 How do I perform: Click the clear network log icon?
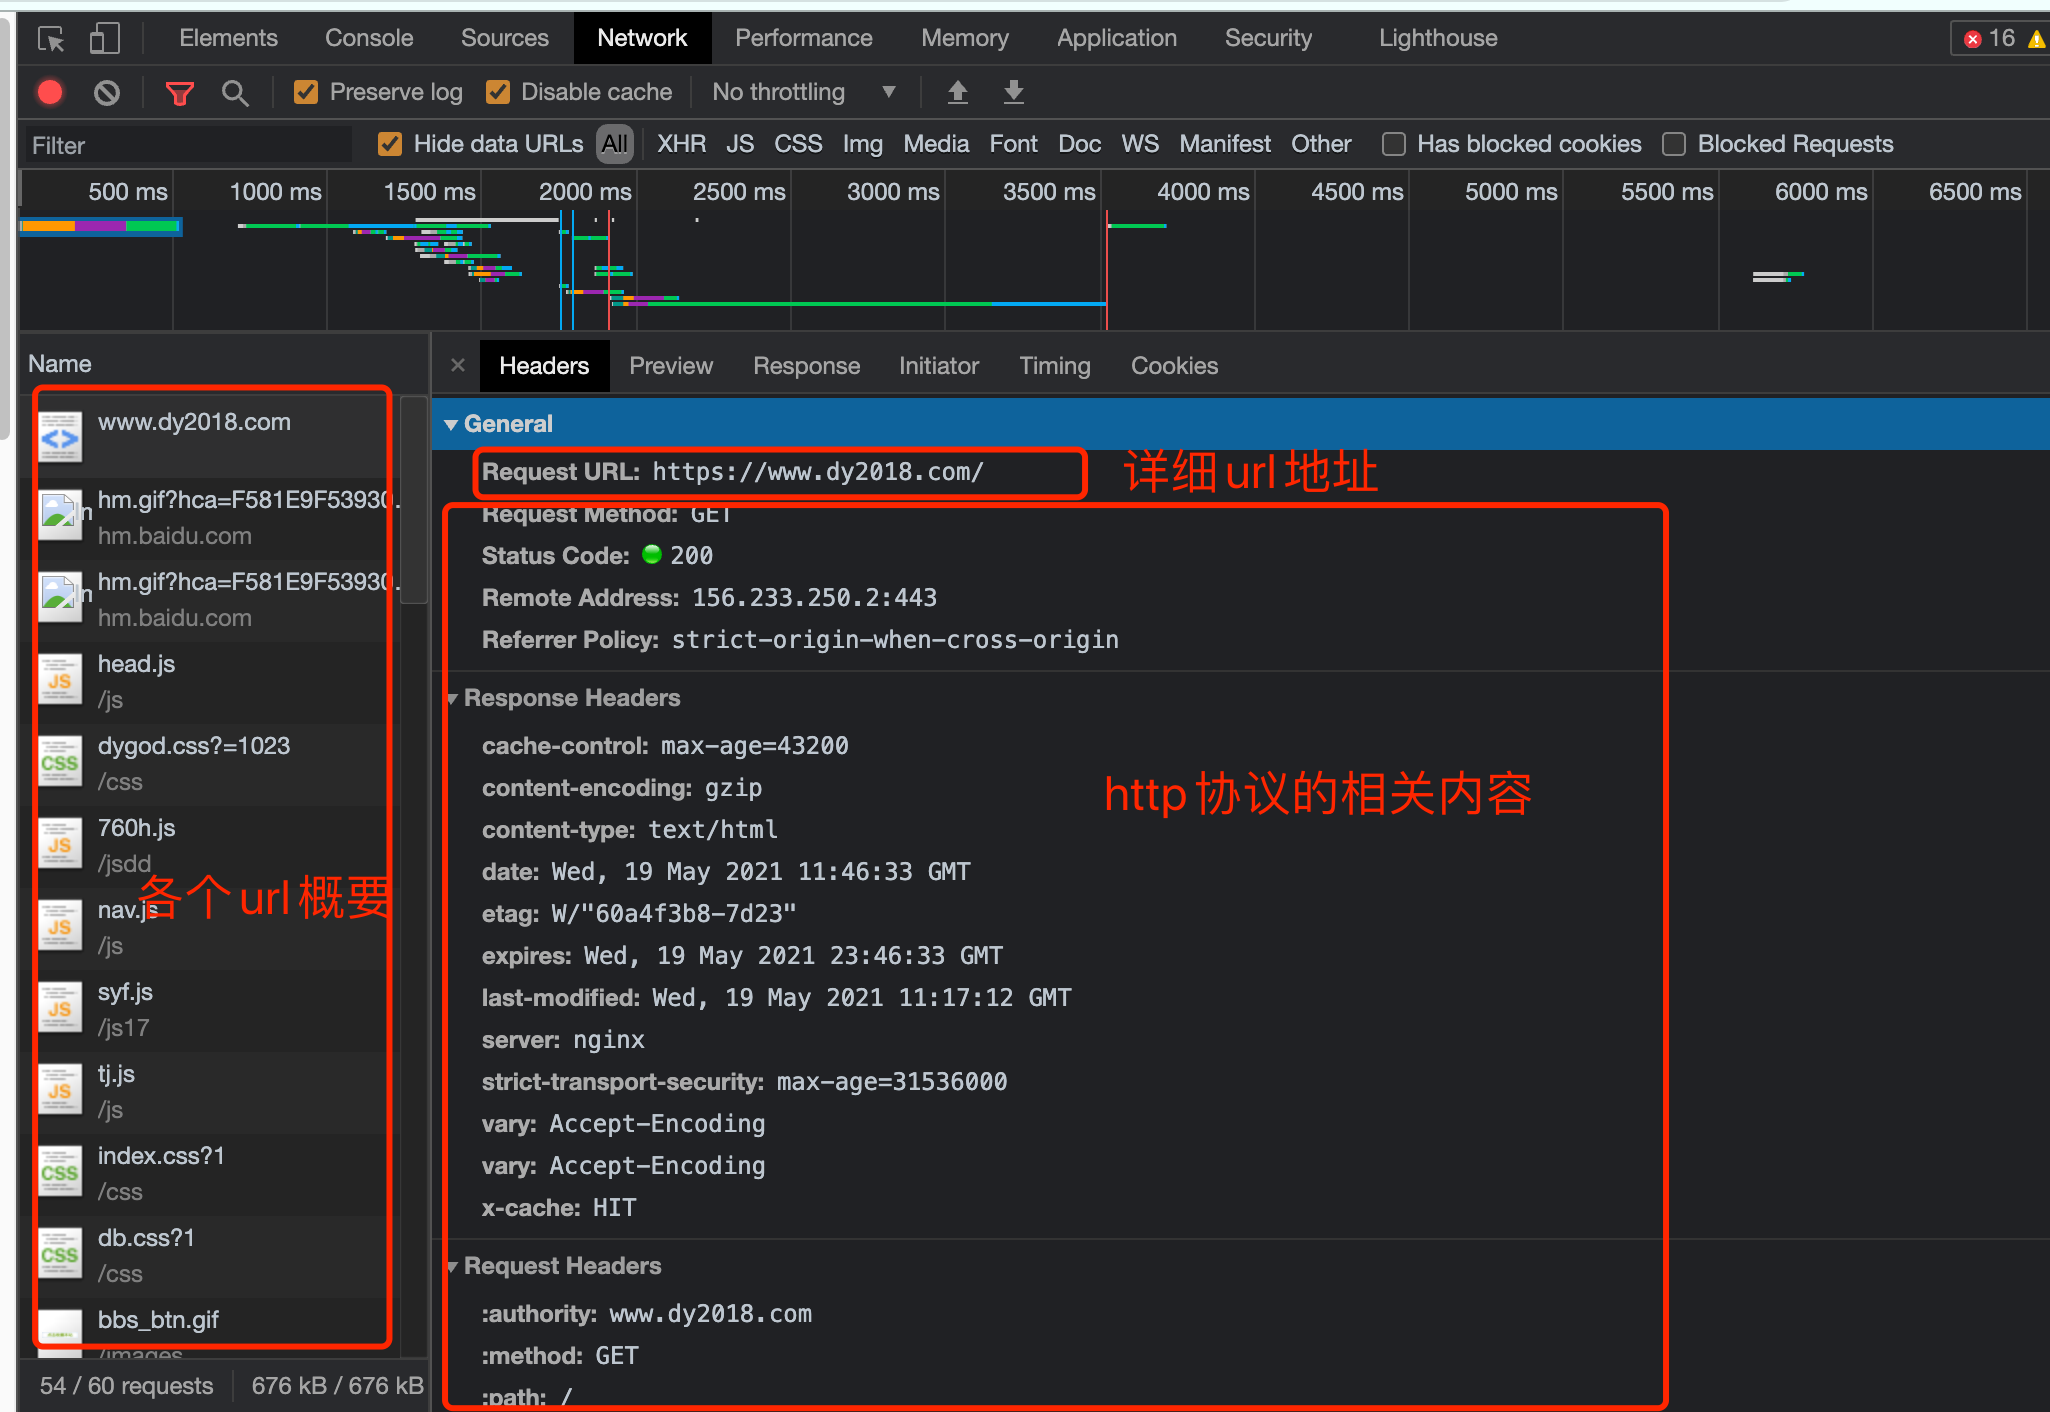pos(107,93)
